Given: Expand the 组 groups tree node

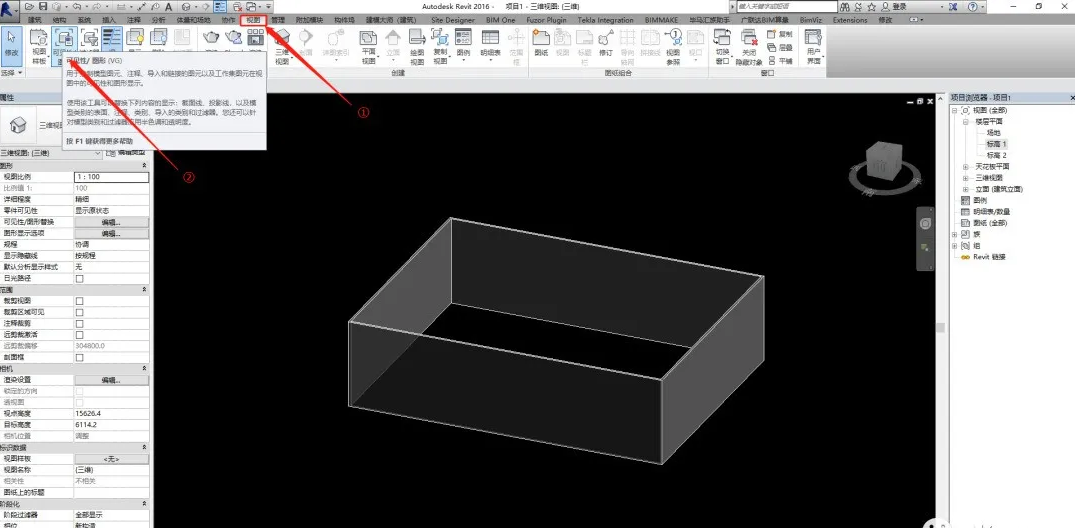Looking at the screenshot, I should [955, 245].
